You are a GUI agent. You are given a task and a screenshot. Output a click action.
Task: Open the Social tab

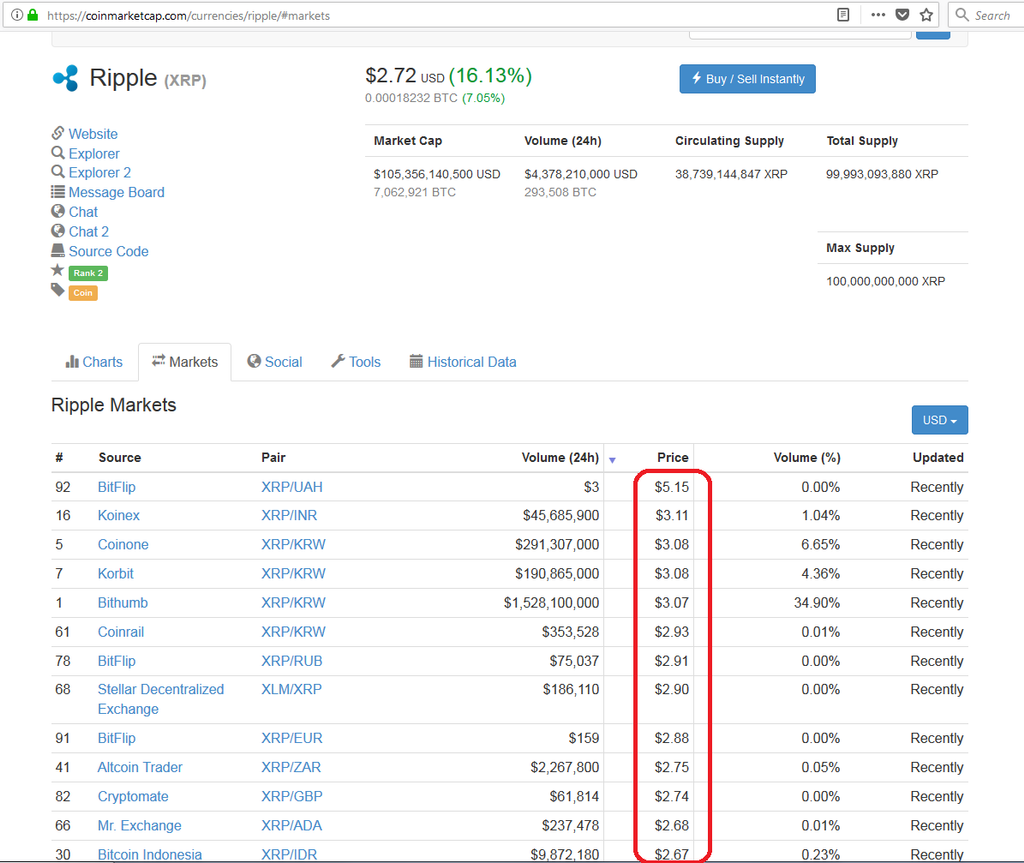(x=274, y=362)
